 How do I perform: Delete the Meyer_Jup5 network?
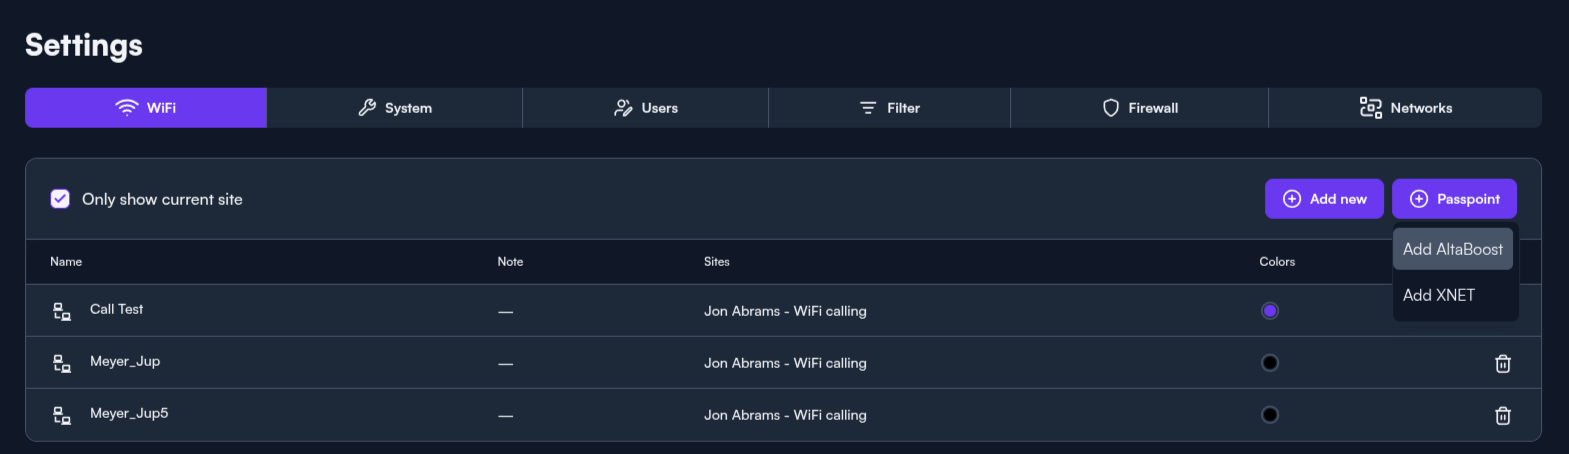1503,415
